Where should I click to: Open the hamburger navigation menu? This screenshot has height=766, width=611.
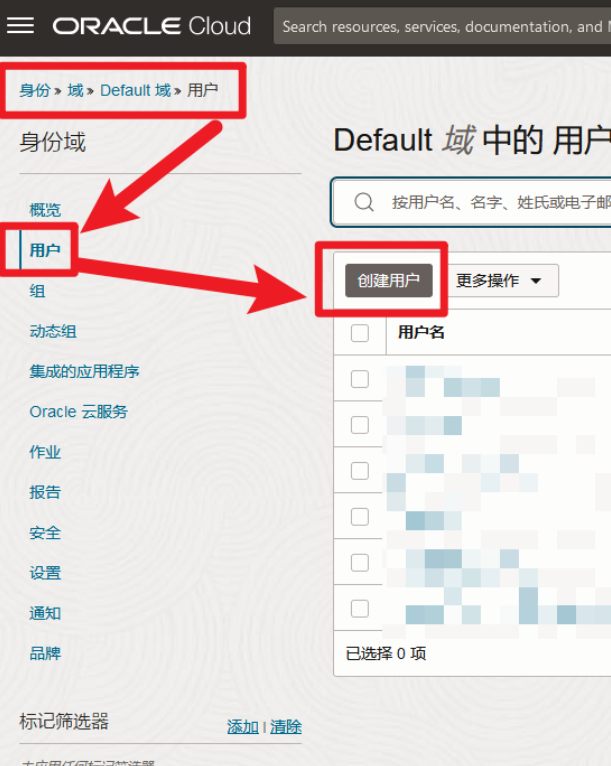coord(20,26)
